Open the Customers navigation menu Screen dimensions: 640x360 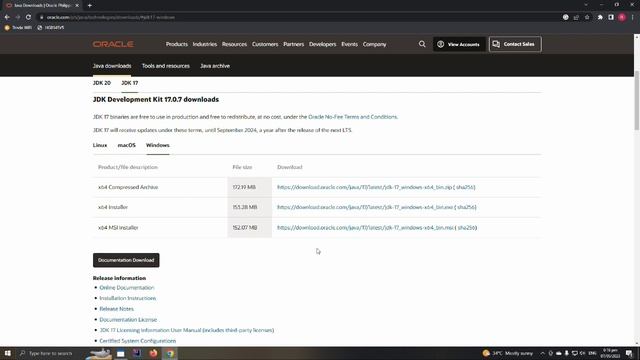click(265, 44)
